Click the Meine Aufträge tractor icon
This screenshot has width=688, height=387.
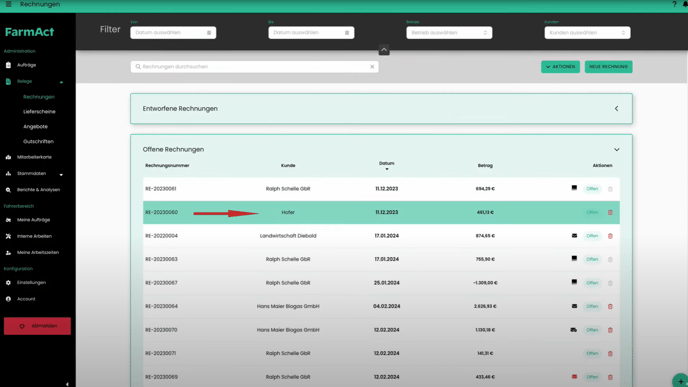coord(8,220)
